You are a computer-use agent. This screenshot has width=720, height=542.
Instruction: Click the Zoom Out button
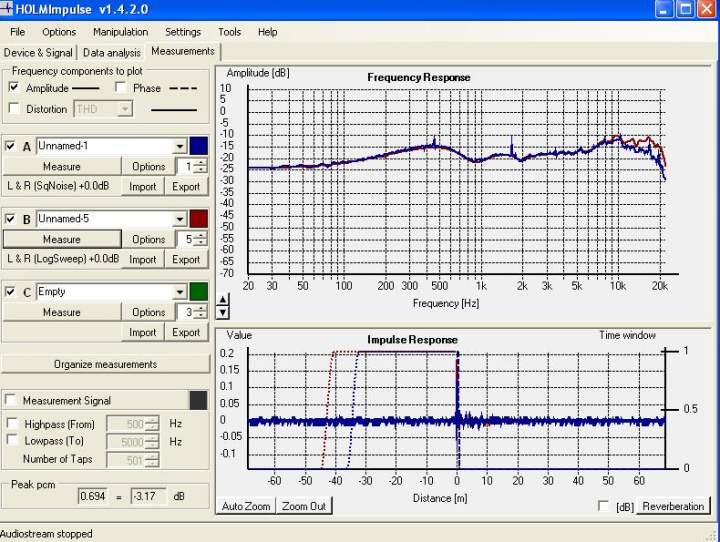pos(304,506)
